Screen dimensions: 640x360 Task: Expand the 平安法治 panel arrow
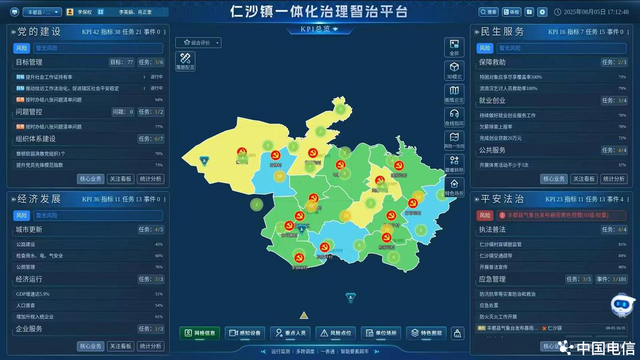tap(477, 199)
